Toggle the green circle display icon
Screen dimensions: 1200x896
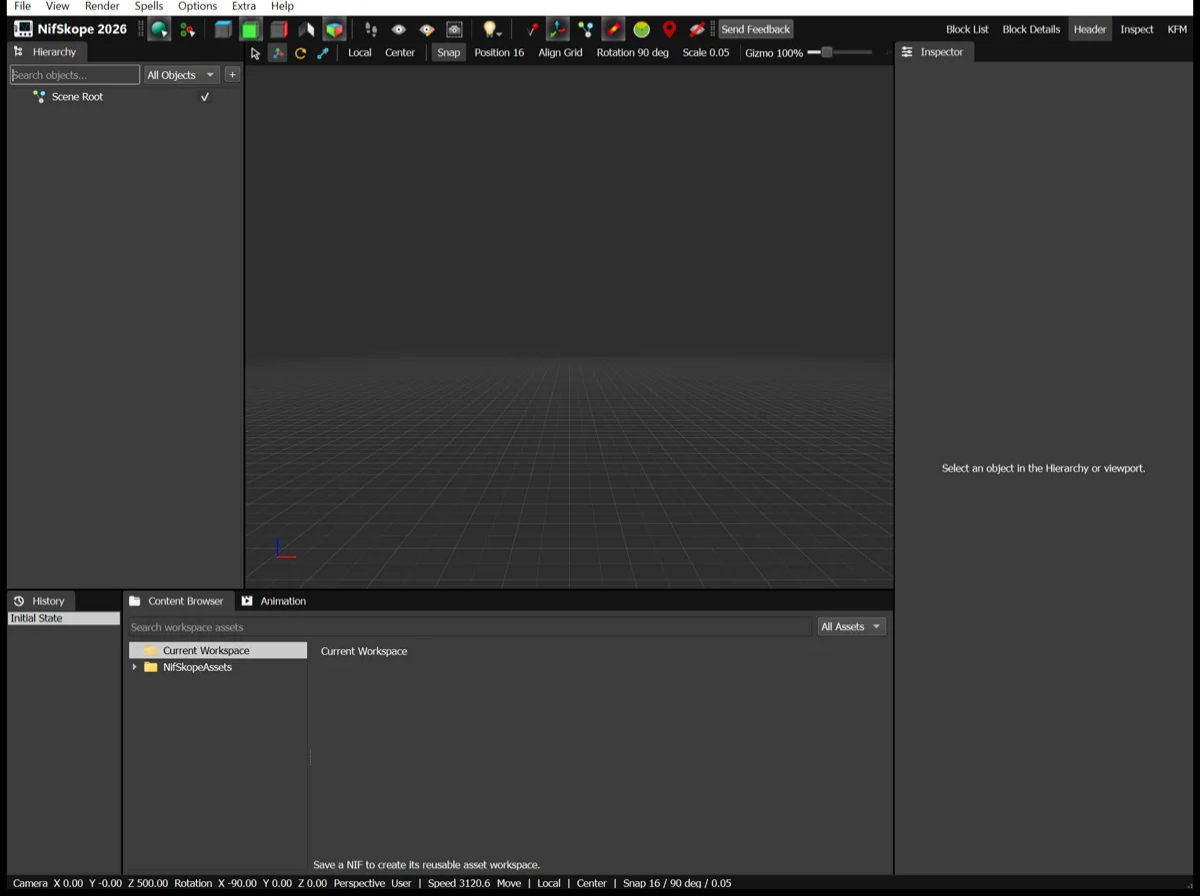coord(642,30)
